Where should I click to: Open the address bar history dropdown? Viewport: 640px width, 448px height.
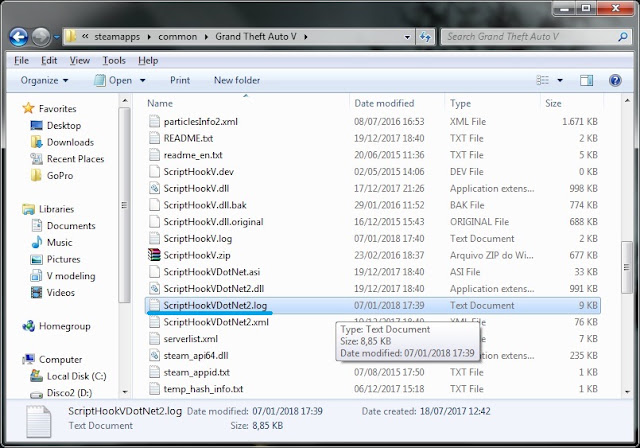[x=407, y=37]
